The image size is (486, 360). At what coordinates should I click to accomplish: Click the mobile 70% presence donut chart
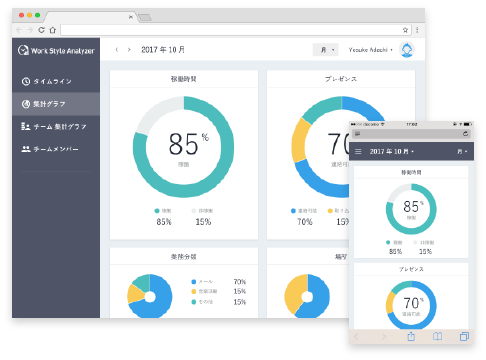(x=411, y=305)
